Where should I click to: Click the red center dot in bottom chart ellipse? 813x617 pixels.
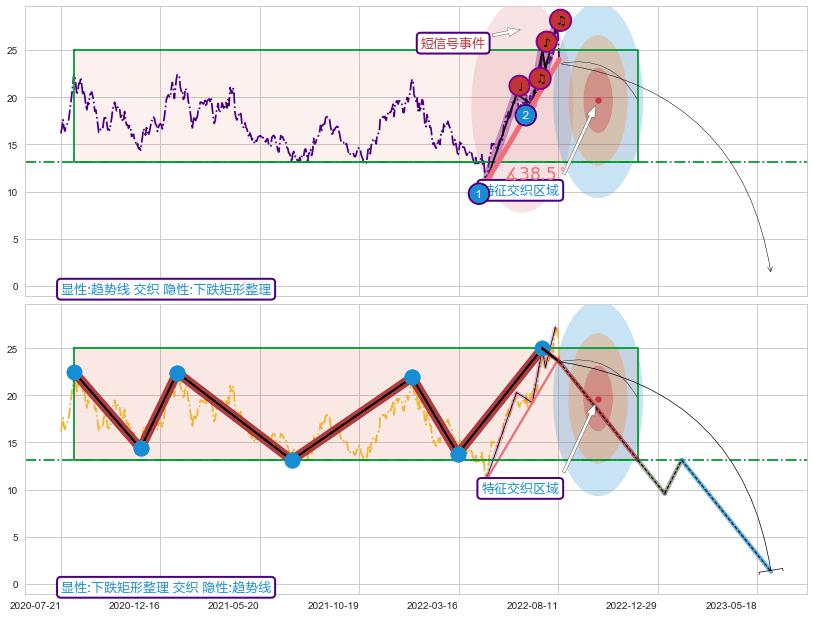pyautogui.click(x=598, y=399)
